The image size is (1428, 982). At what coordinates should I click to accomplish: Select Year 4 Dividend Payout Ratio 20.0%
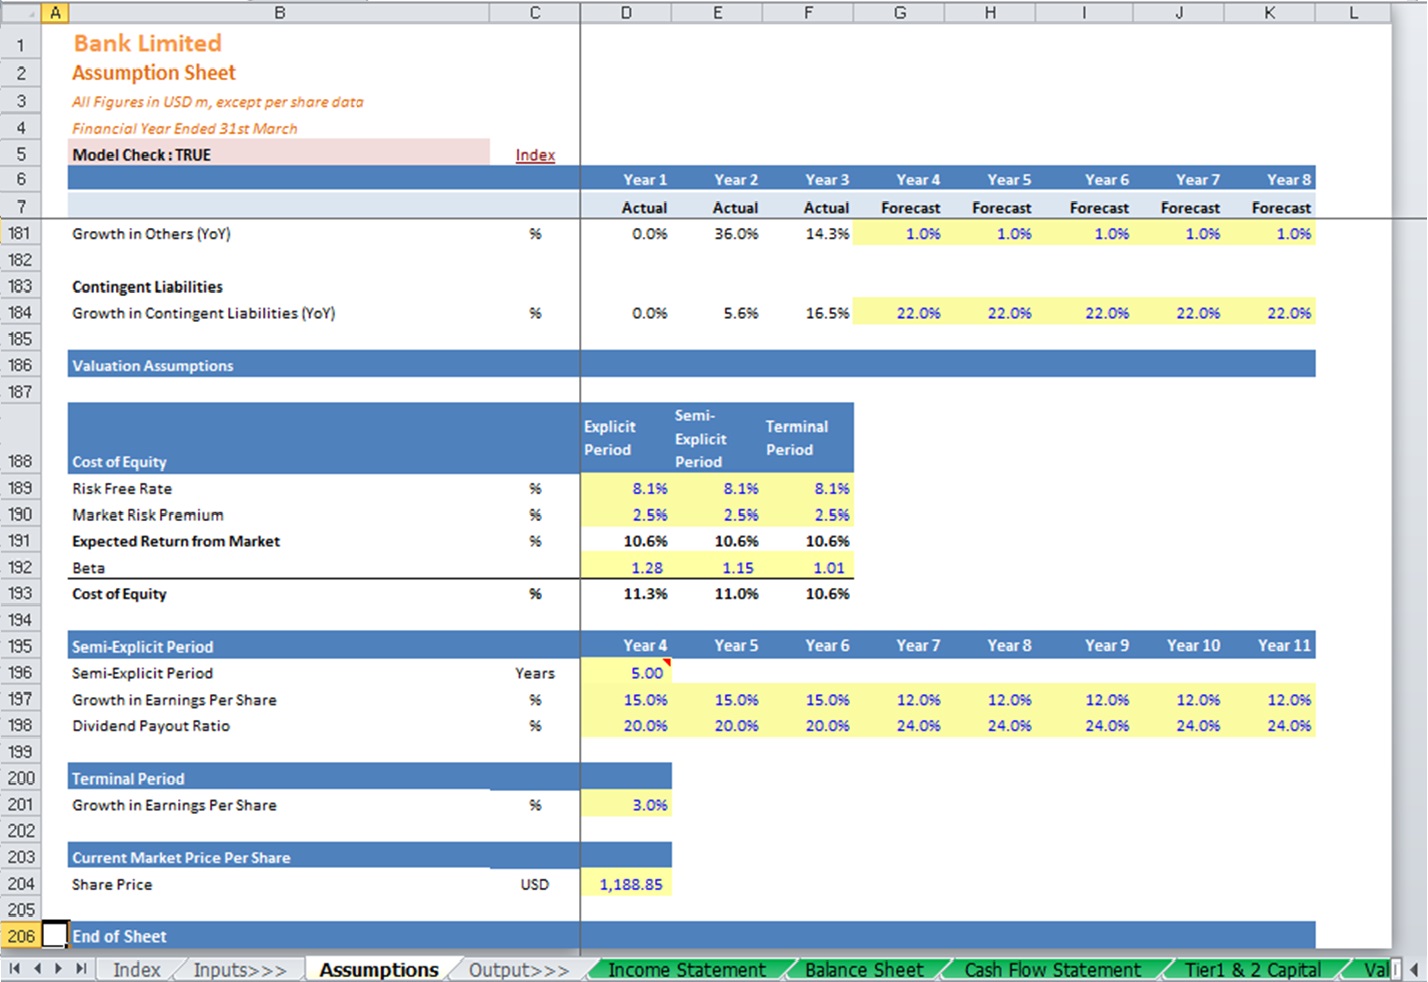coord(626,726)
